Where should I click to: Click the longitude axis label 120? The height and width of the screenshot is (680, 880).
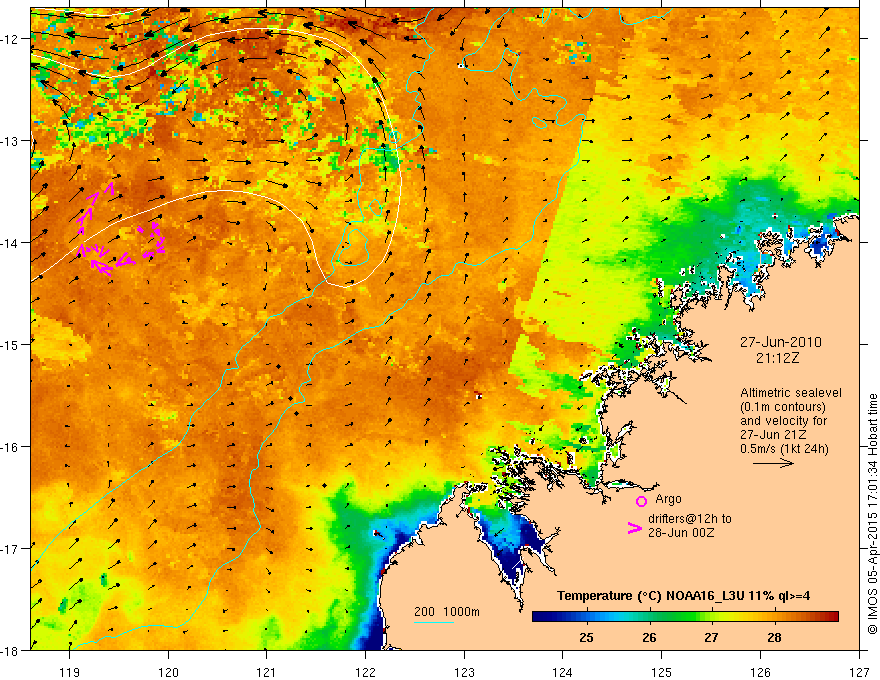tap(168, 672)
